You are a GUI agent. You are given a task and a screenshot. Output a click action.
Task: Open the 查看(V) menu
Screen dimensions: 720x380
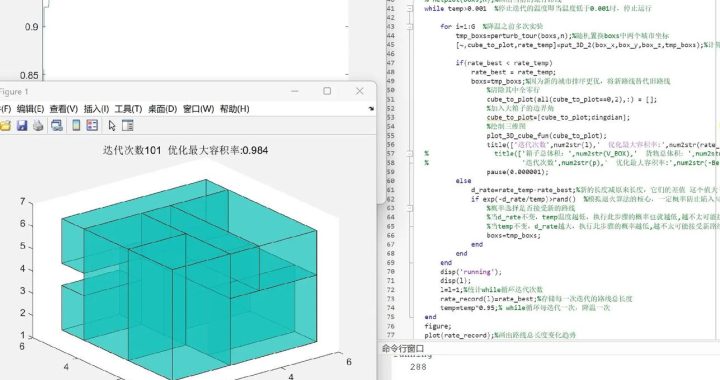pos(64,109)
